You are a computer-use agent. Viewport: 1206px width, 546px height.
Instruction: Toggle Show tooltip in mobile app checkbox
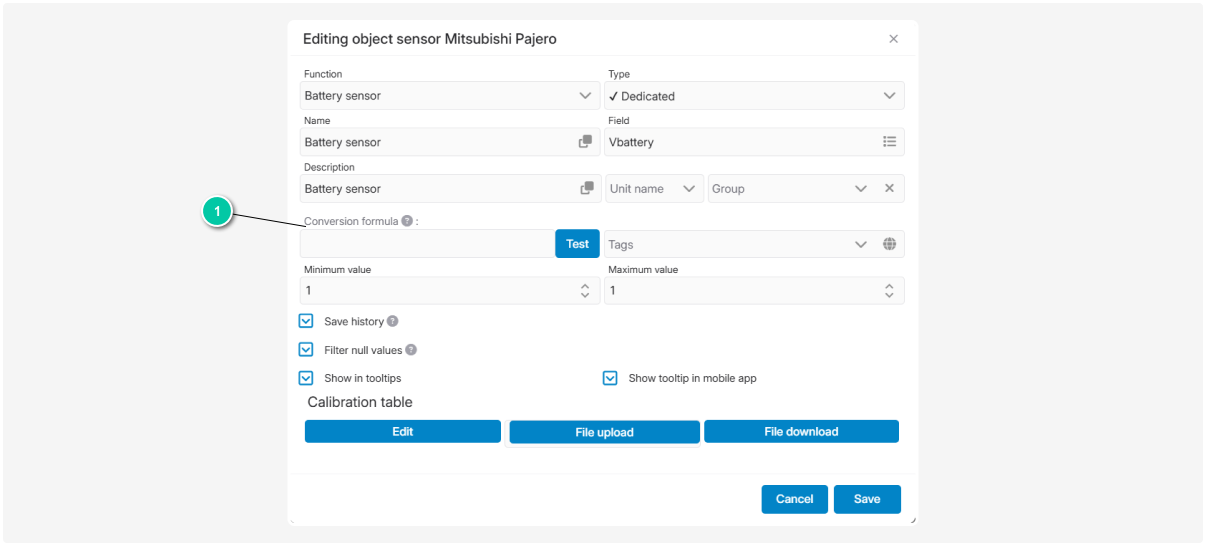610,378
